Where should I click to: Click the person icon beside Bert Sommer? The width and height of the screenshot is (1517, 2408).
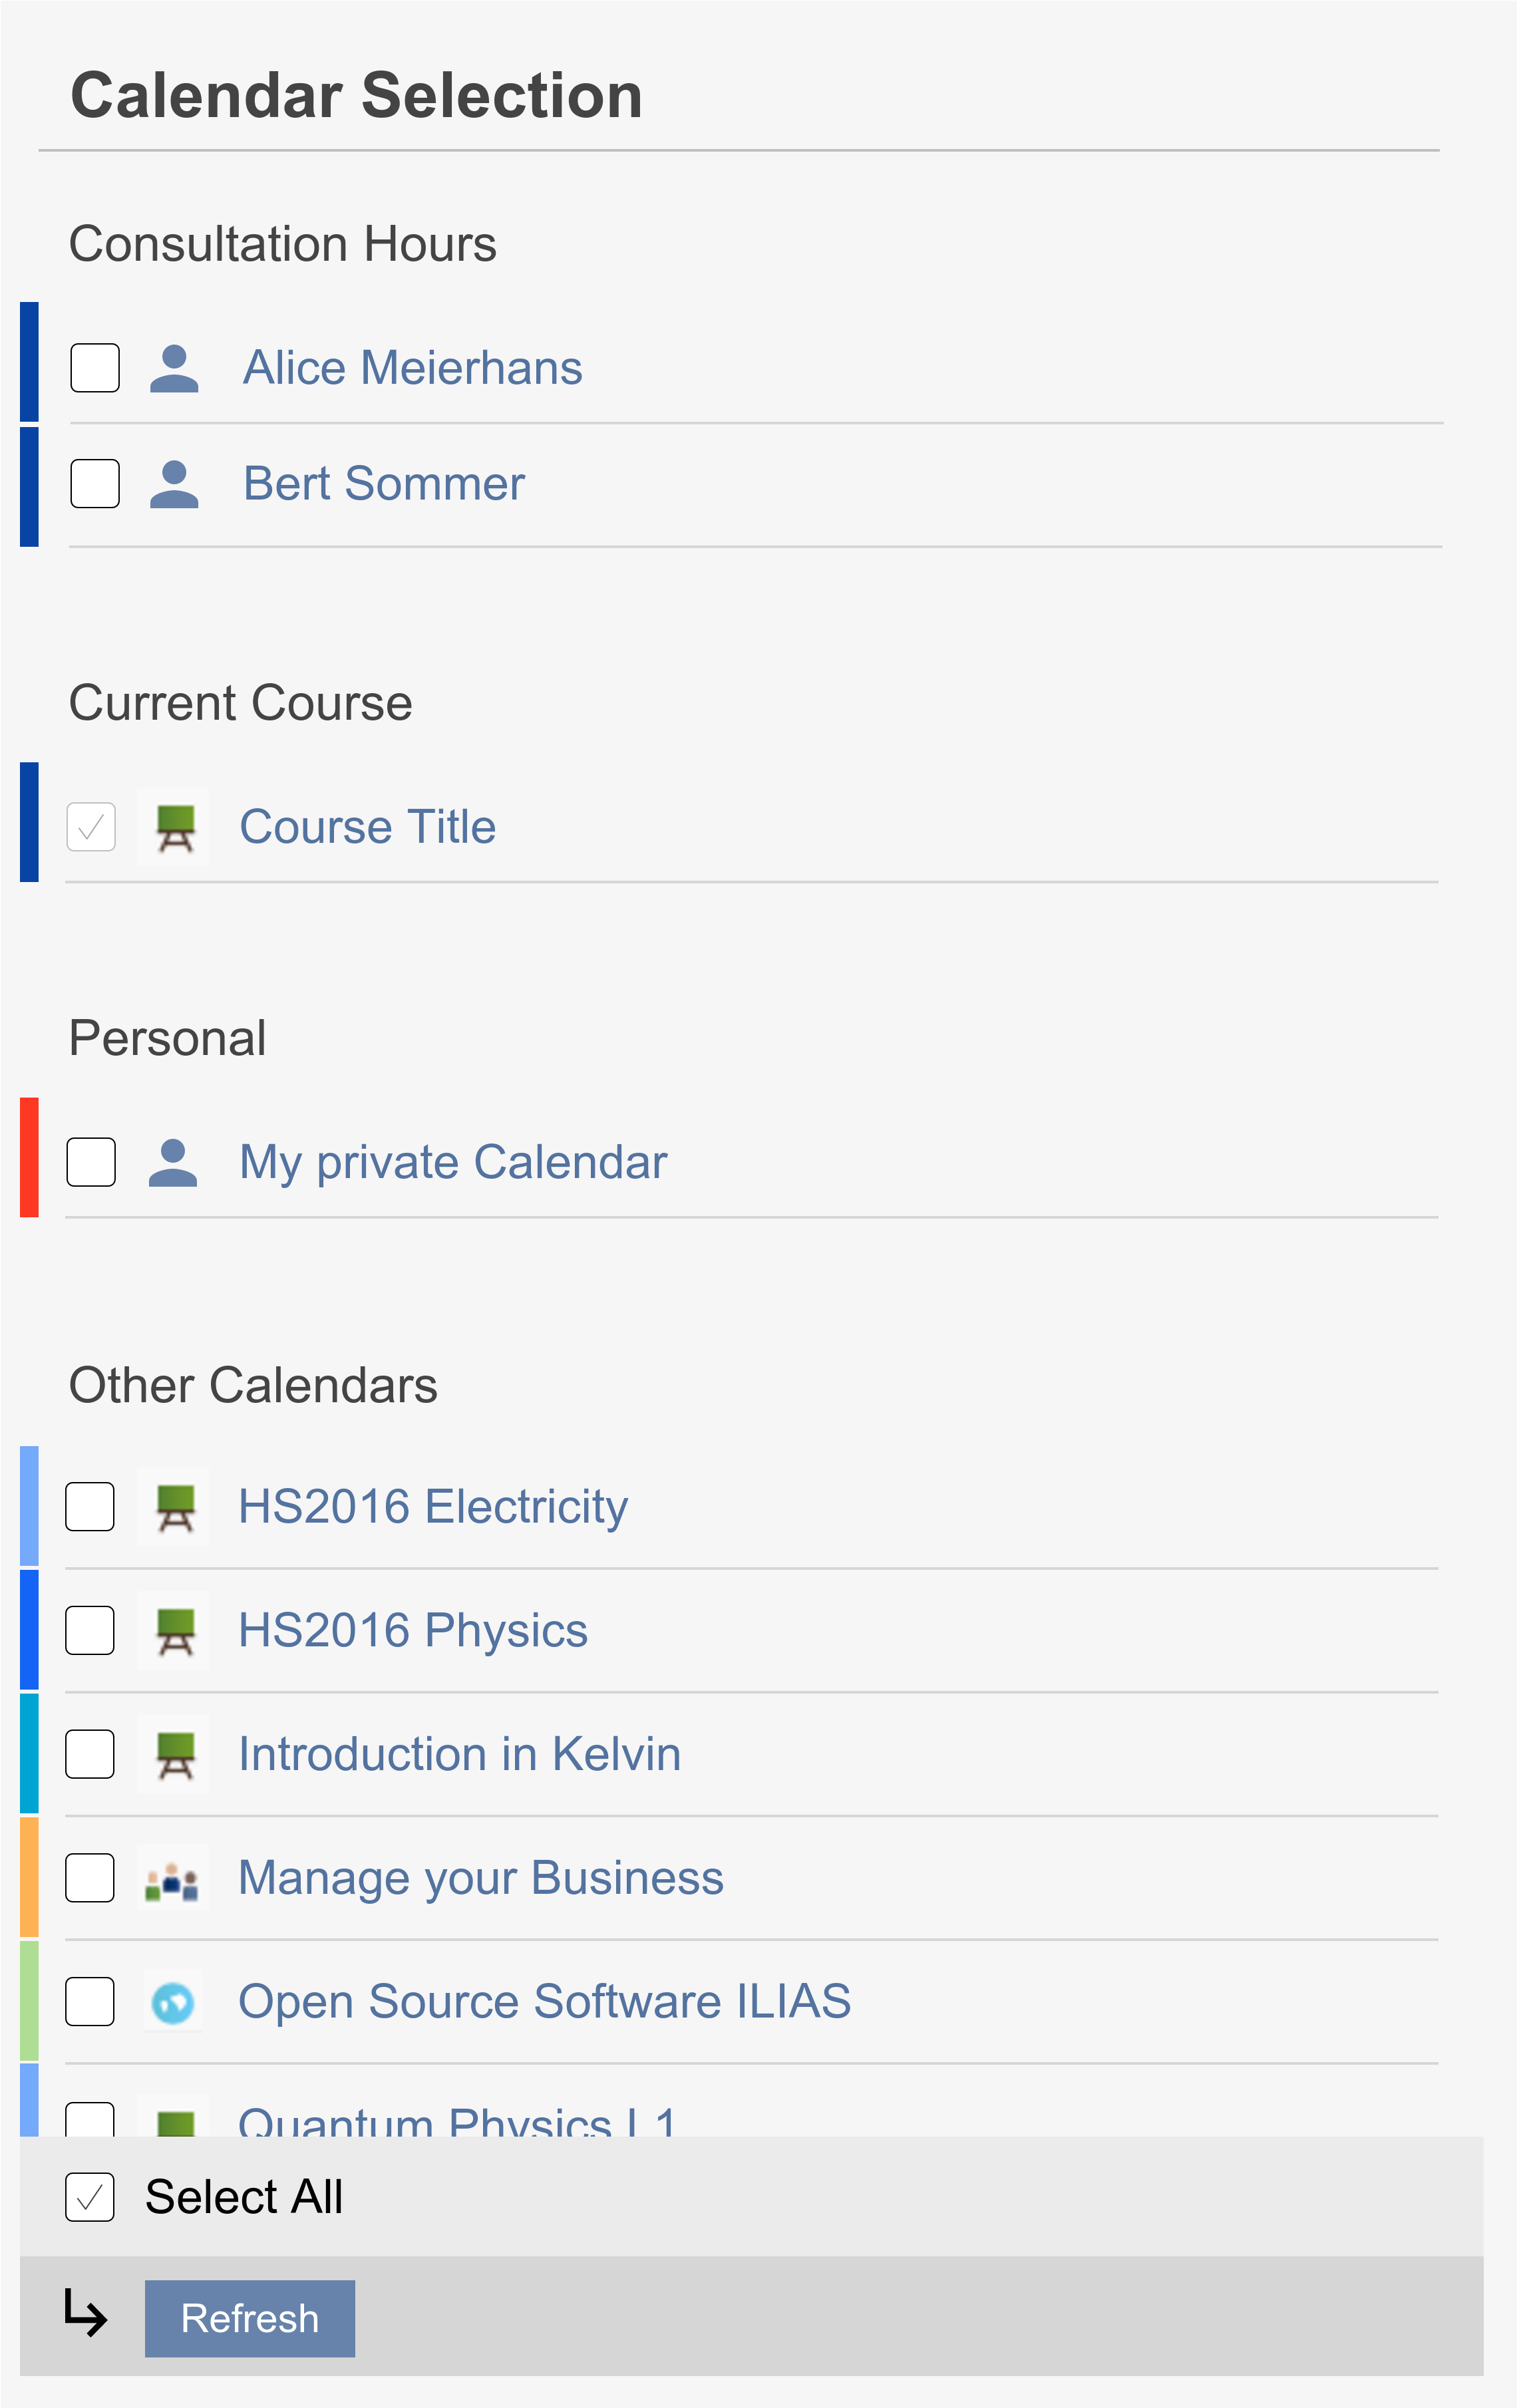174,484
